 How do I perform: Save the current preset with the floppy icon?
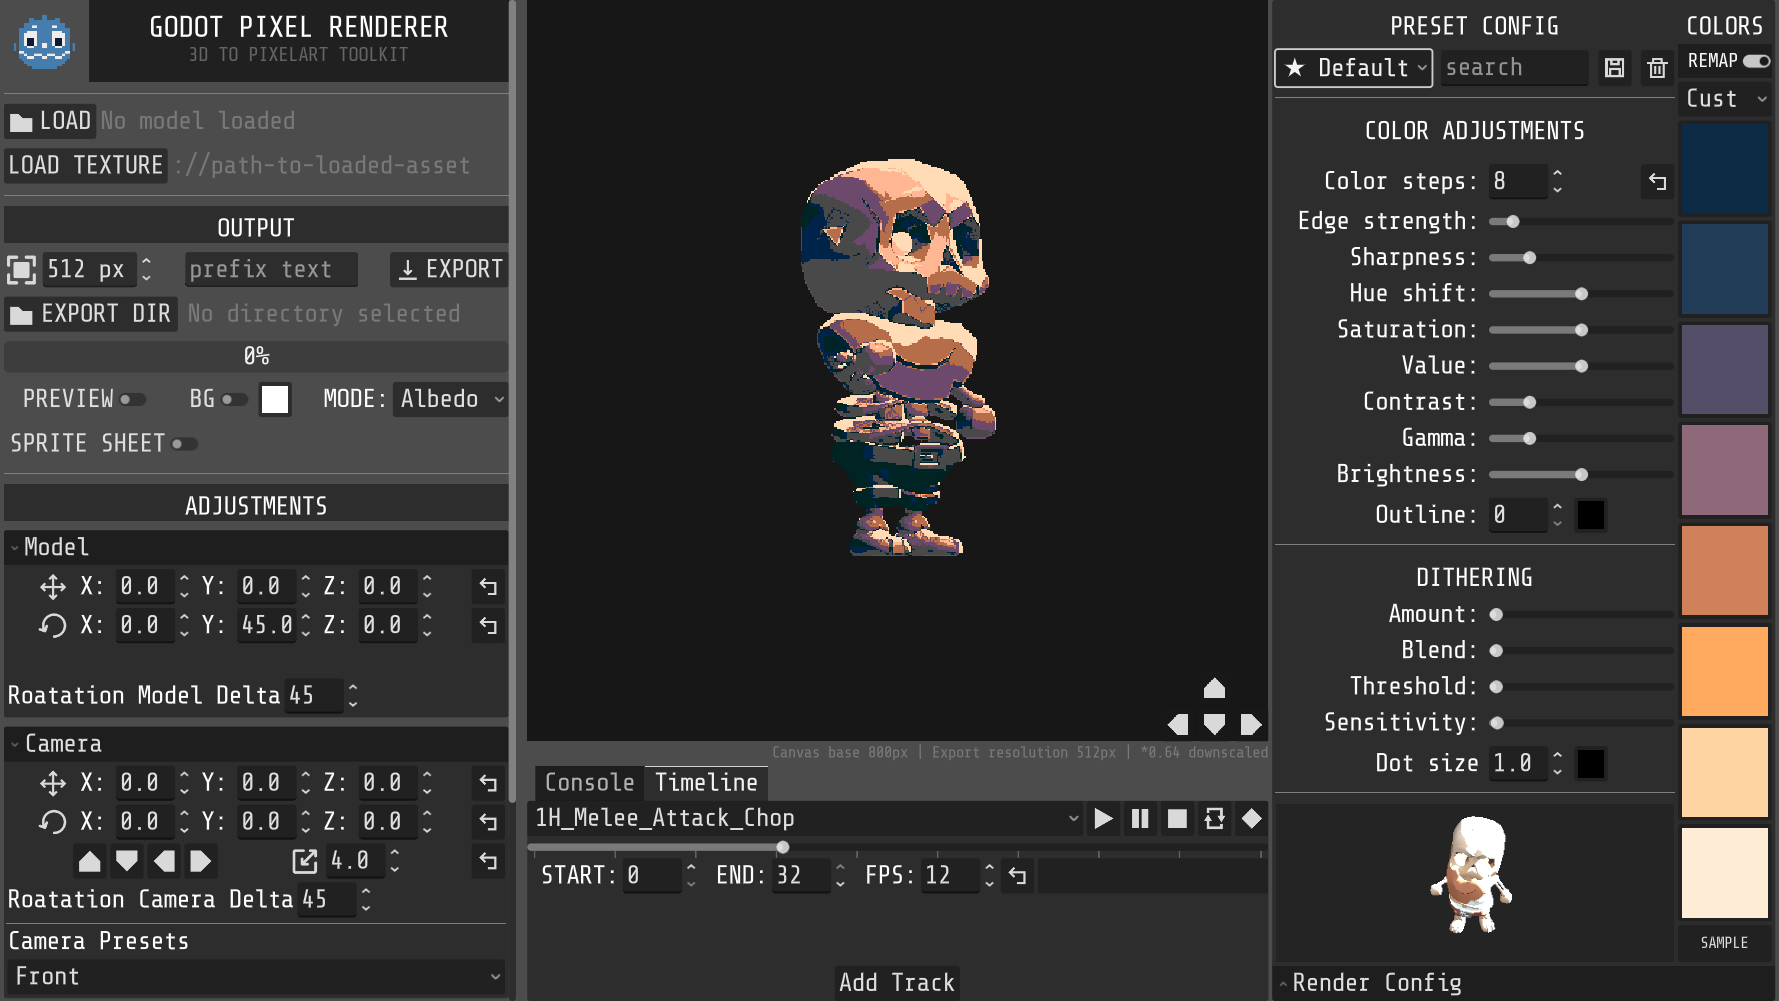coord(1614,68)
